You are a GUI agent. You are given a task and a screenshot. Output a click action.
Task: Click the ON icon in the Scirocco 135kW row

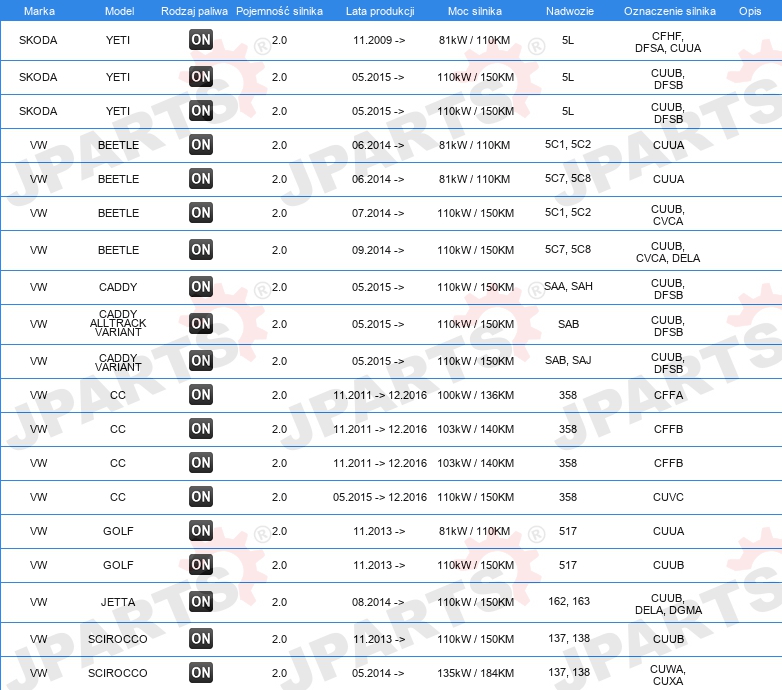[201, 673]
